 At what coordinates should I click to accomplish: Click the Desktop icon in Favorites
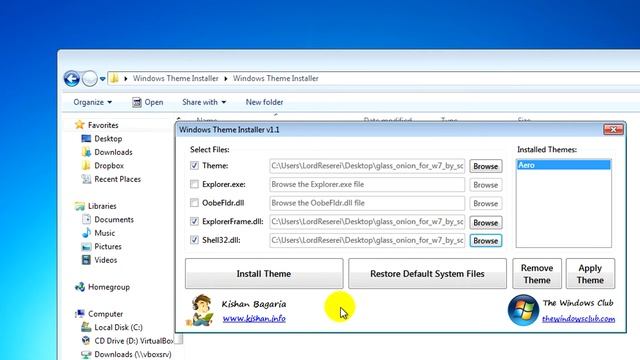coord(86,139)
